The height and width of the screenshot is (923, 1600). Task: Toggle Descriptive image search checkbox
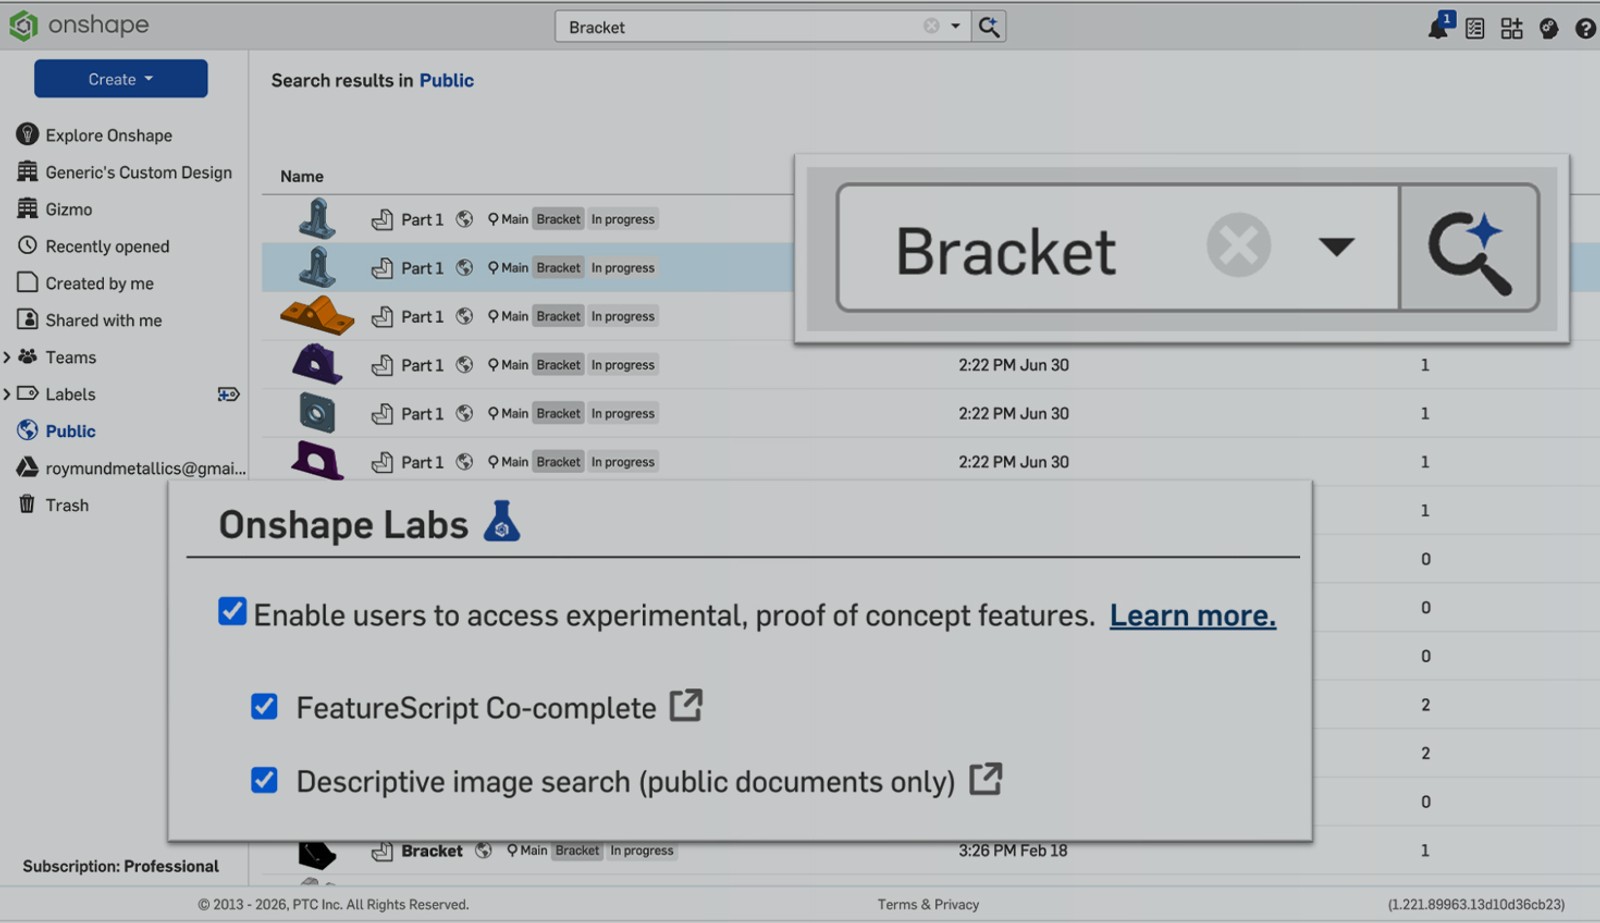coord(264,780)
